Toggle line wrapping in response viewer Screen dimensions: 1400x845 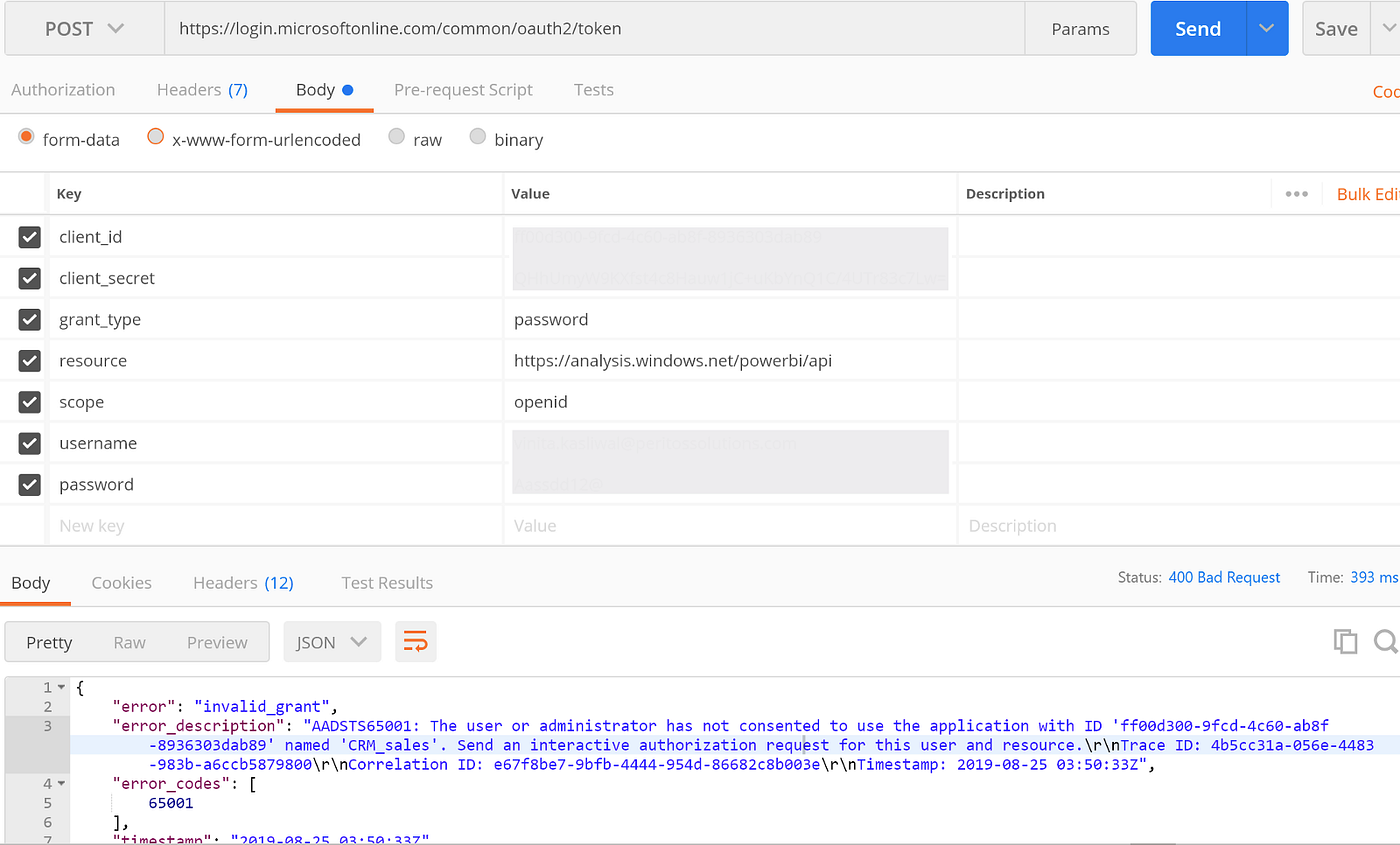pos(415,641)
